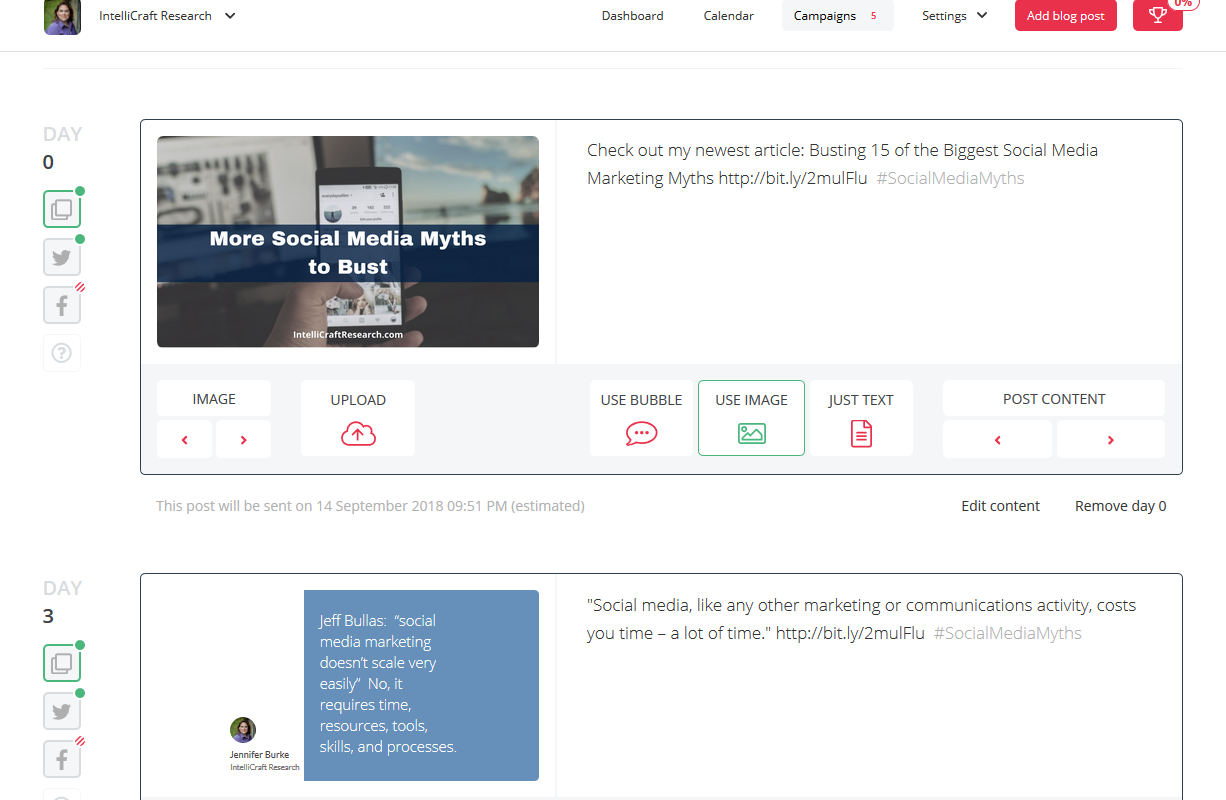Click the question mark help icon Day 0

[x=62, y=353]
